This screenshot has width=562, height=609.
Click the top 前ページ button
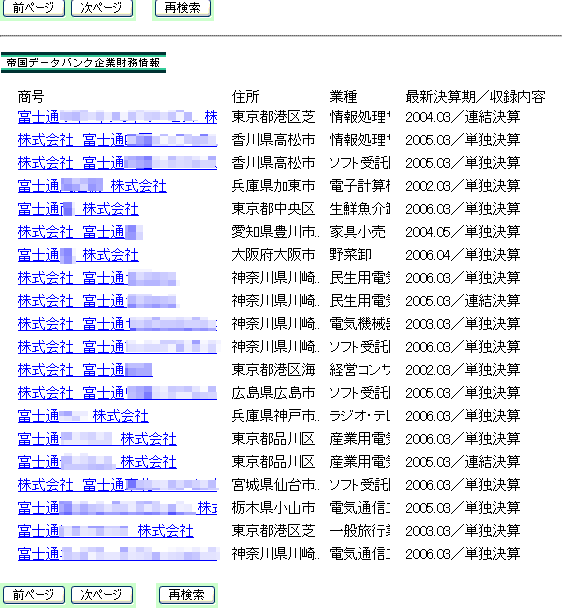[x=34, y=8]
